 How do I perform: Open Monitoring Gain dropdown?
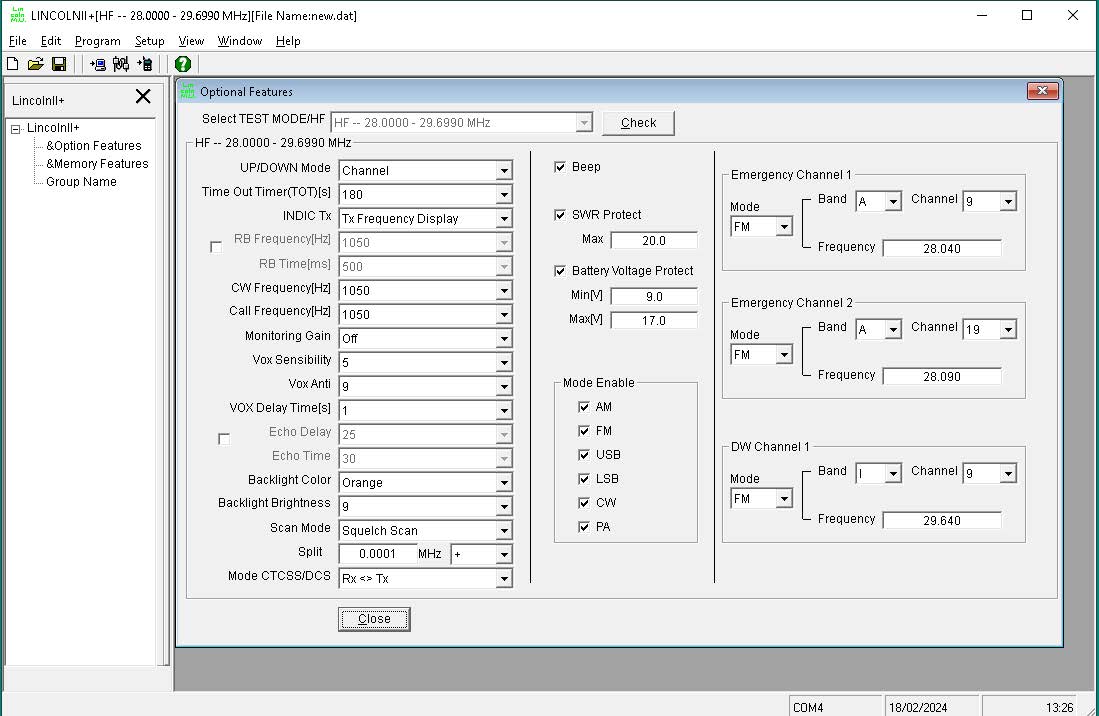pos(504,338)
